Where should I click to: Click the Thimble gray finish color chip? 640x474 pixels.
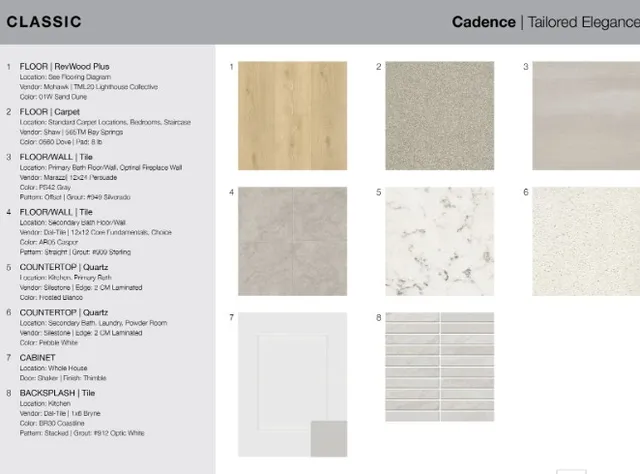click(x=328, y=437)
